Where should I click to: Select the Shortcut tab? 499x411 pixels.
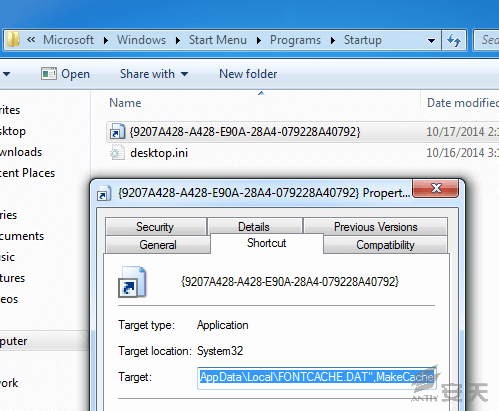point(267,243)
